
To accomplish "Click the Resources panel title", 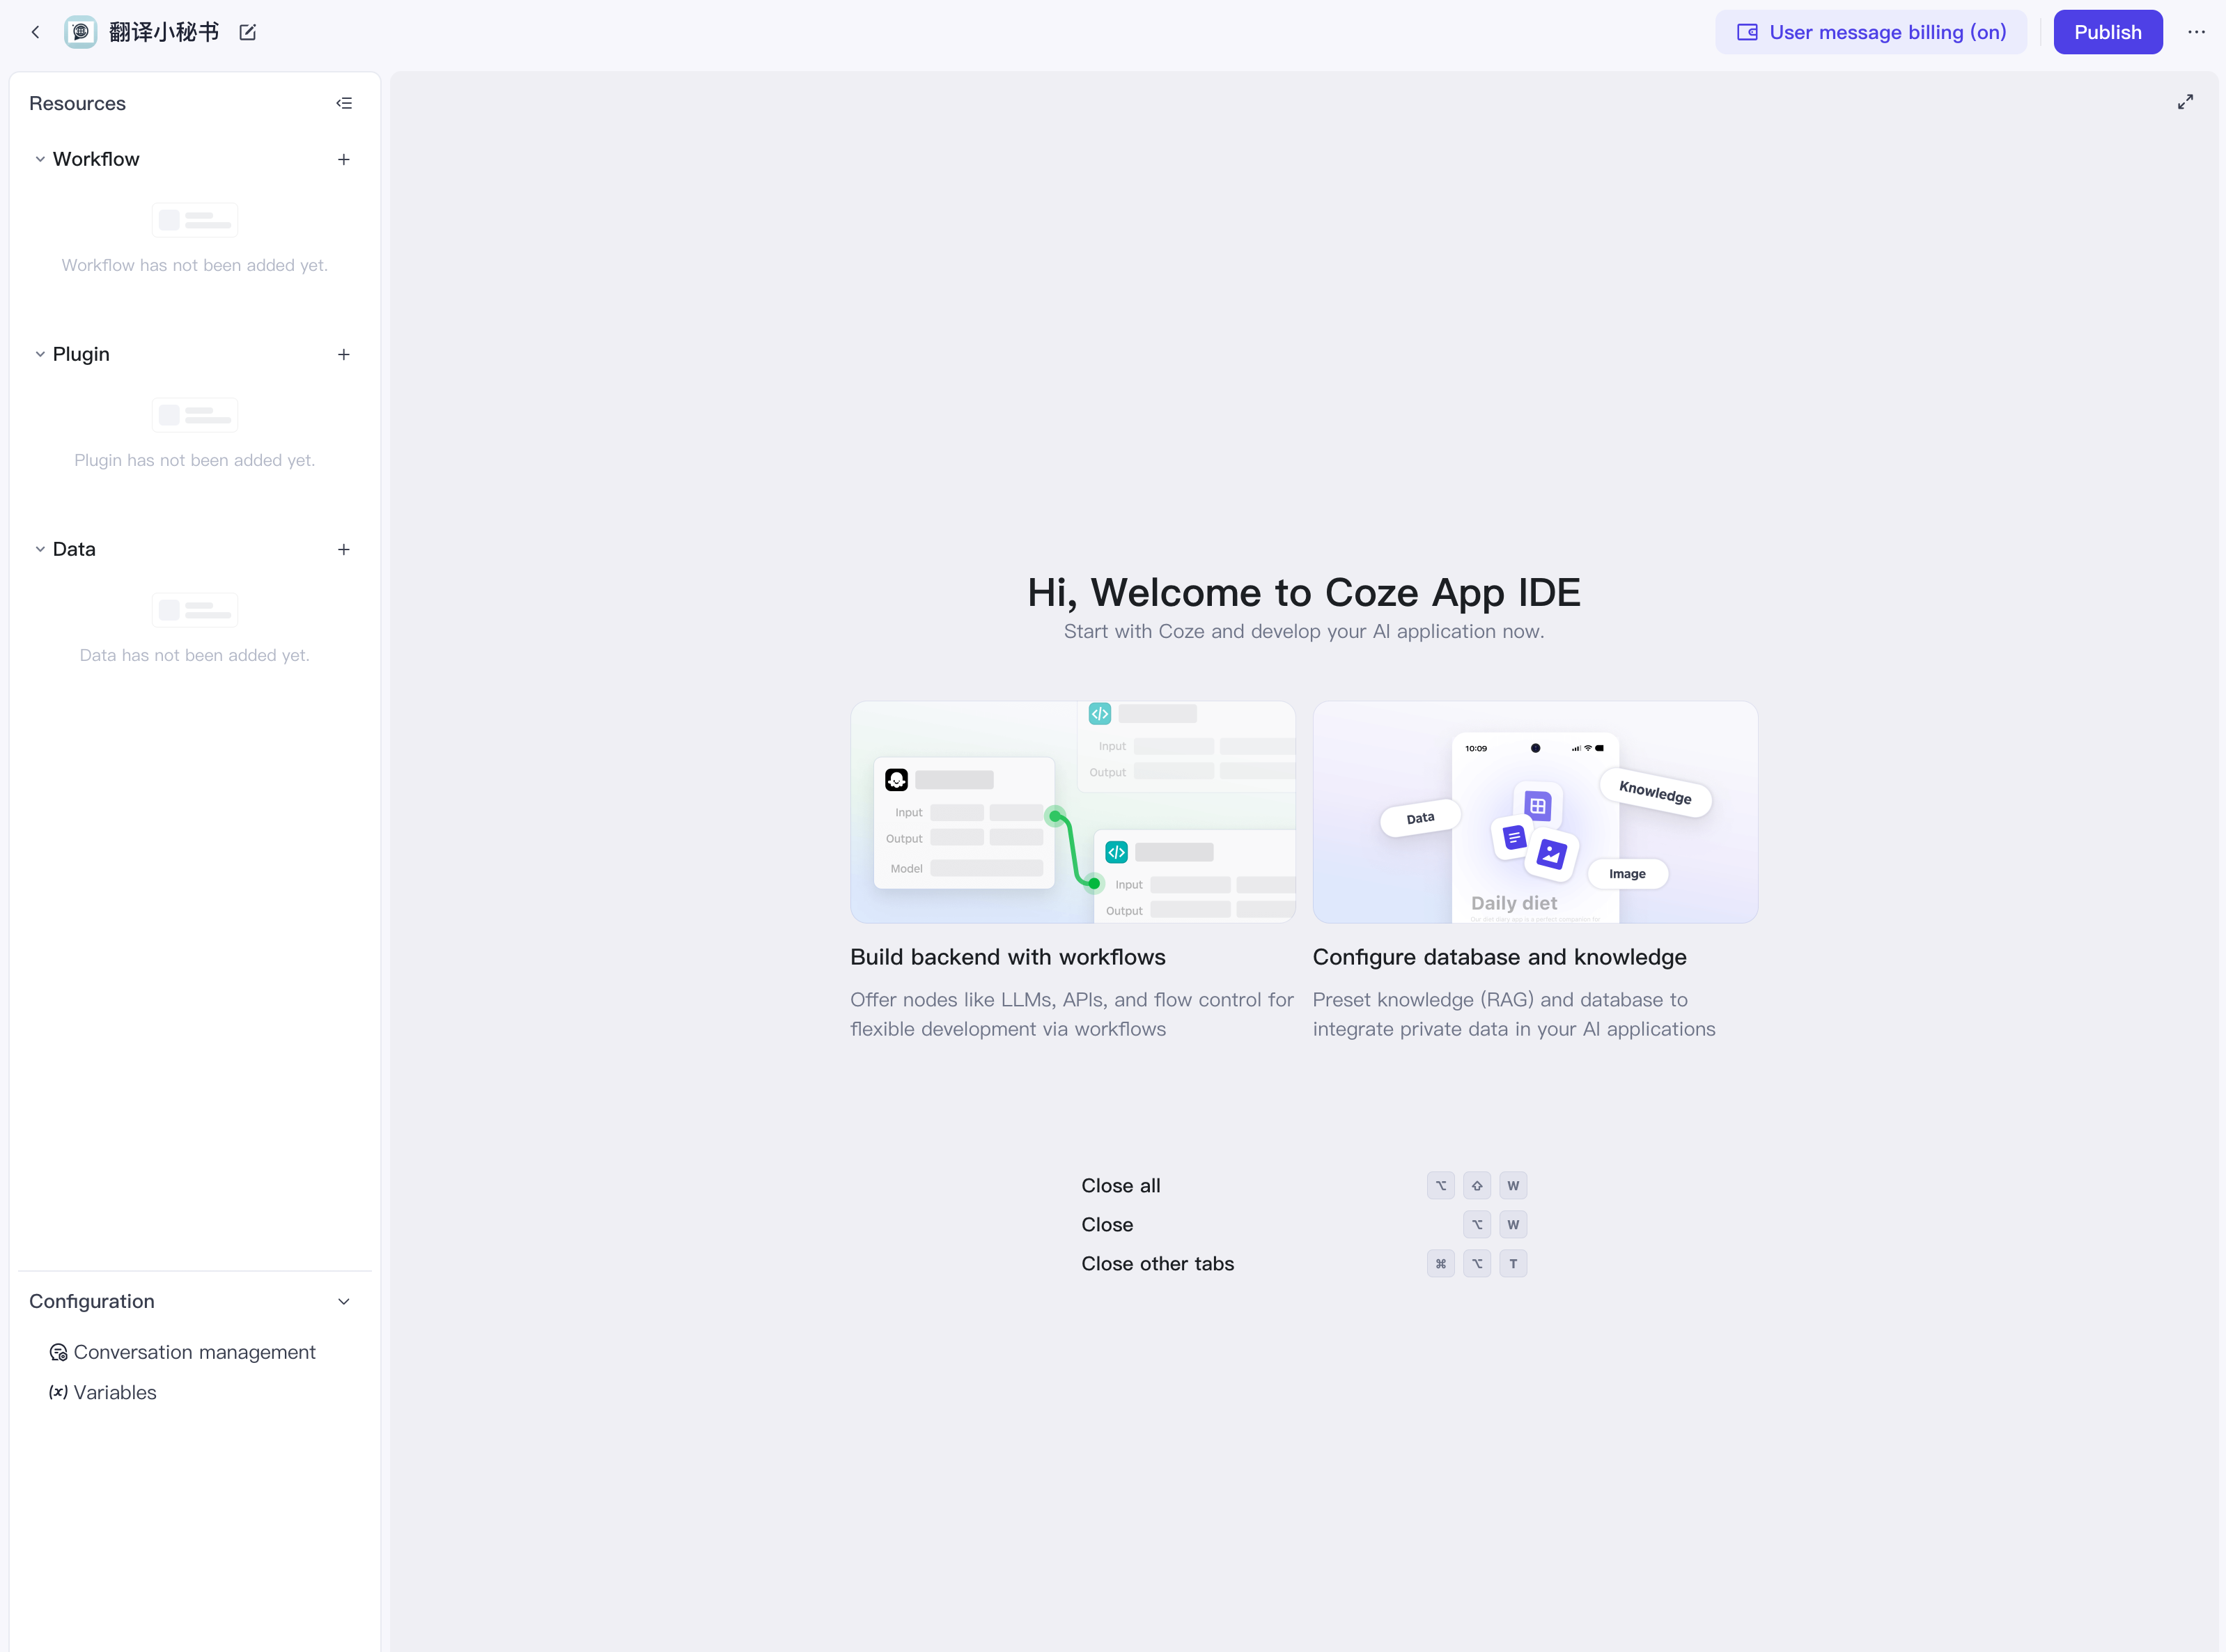I will click(78, 103).
